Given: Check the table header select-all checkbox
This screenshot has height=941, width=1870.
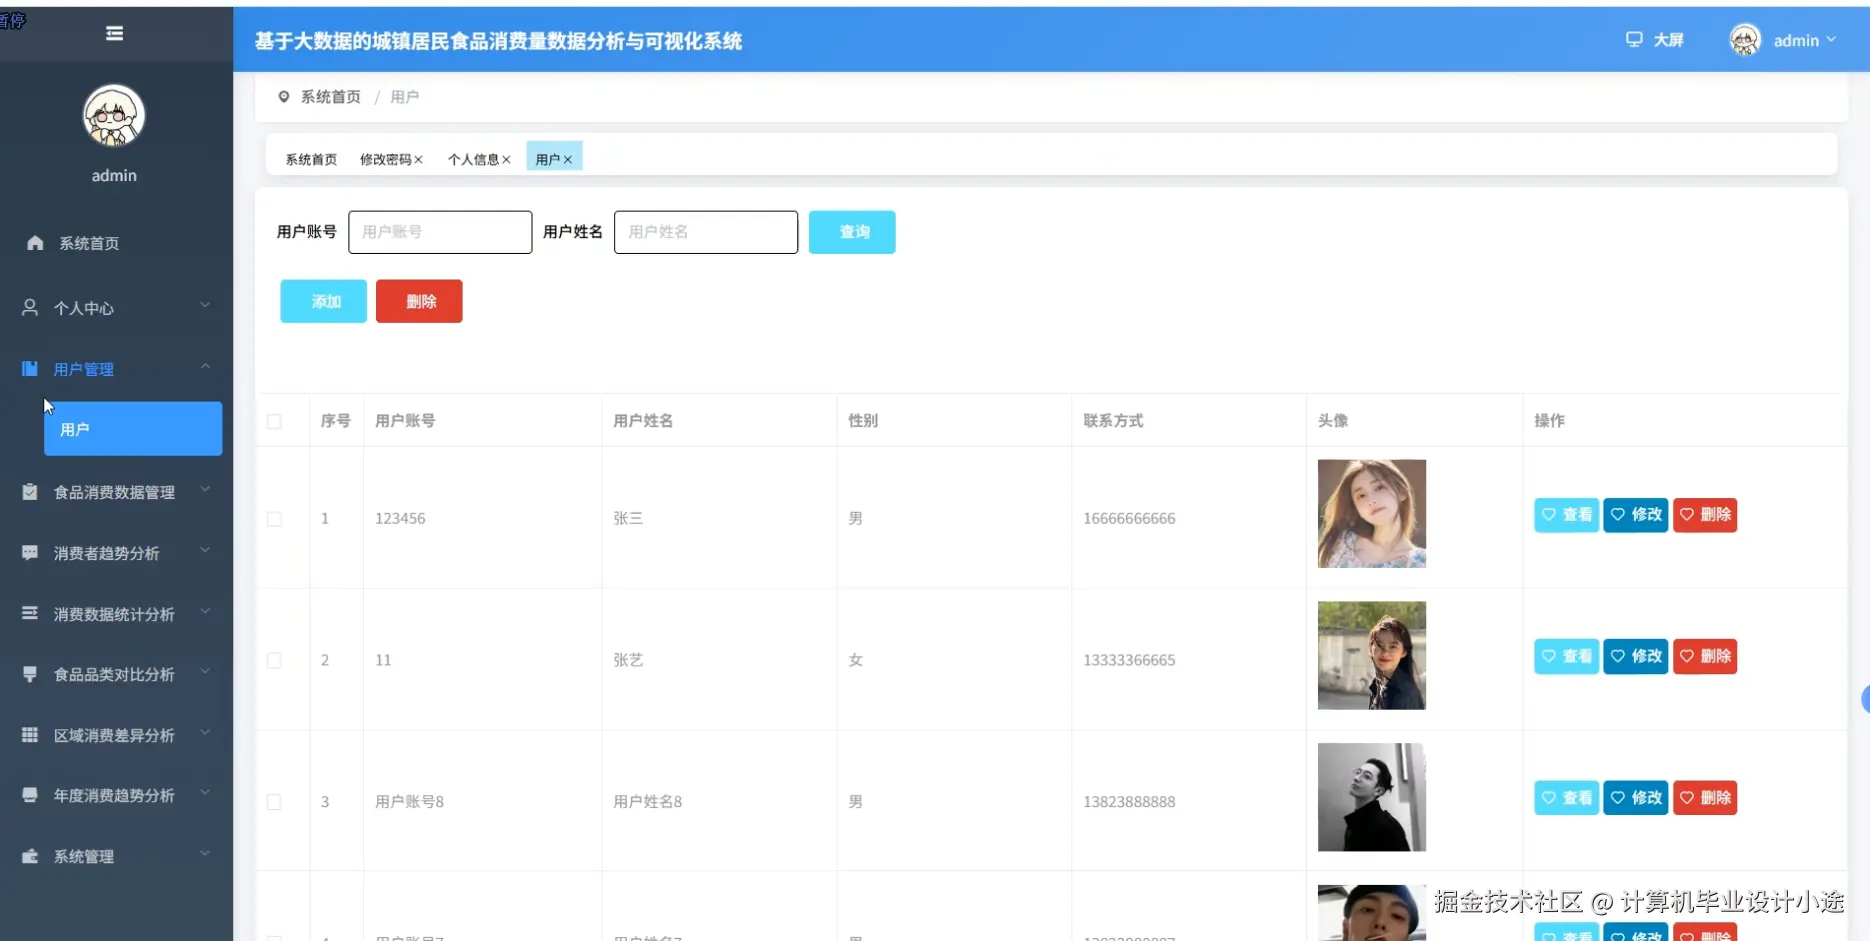Looking at the screenshot, I should click(x=275, y=421).
